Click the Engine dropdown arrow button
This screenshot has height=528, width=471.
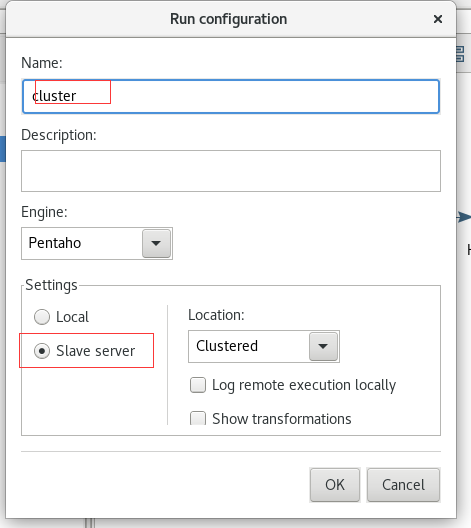click(156, 243)
